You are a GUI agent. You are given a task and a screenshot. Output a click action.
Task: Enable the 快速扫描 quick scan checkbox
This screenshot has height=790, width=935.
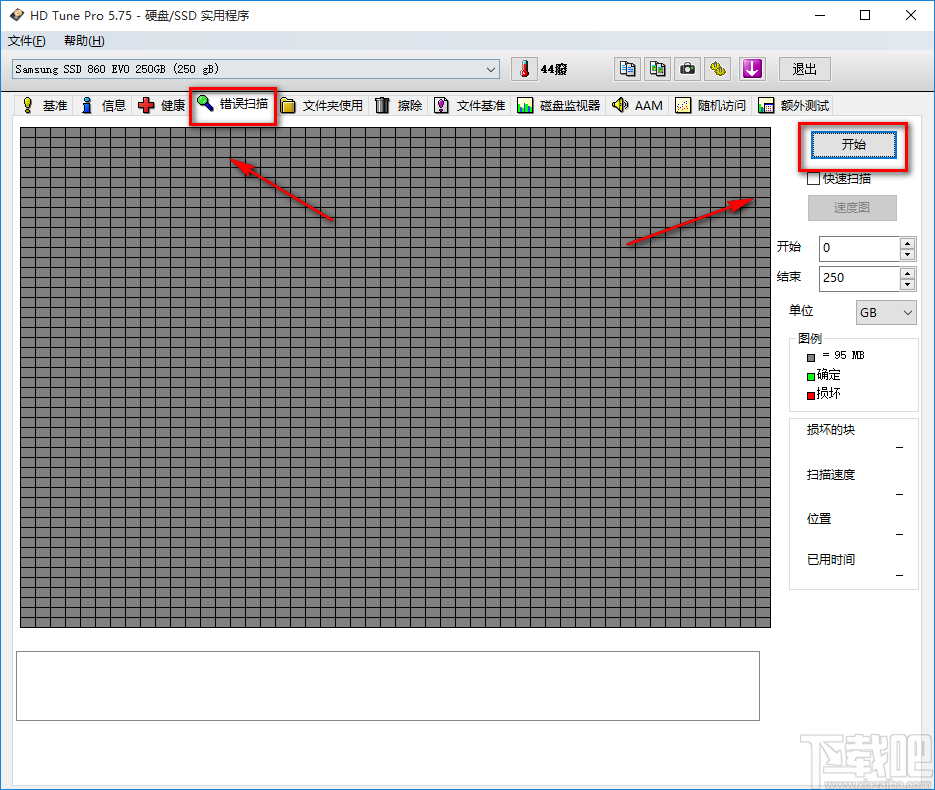click(813, 178)
